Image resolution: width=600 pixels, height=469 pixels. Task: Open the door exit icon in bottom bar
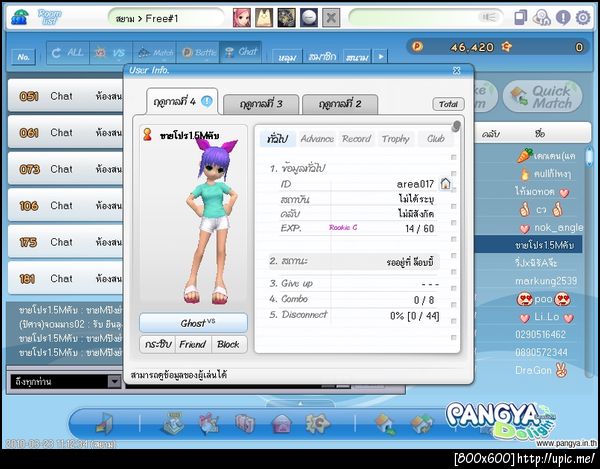(104, 423)
